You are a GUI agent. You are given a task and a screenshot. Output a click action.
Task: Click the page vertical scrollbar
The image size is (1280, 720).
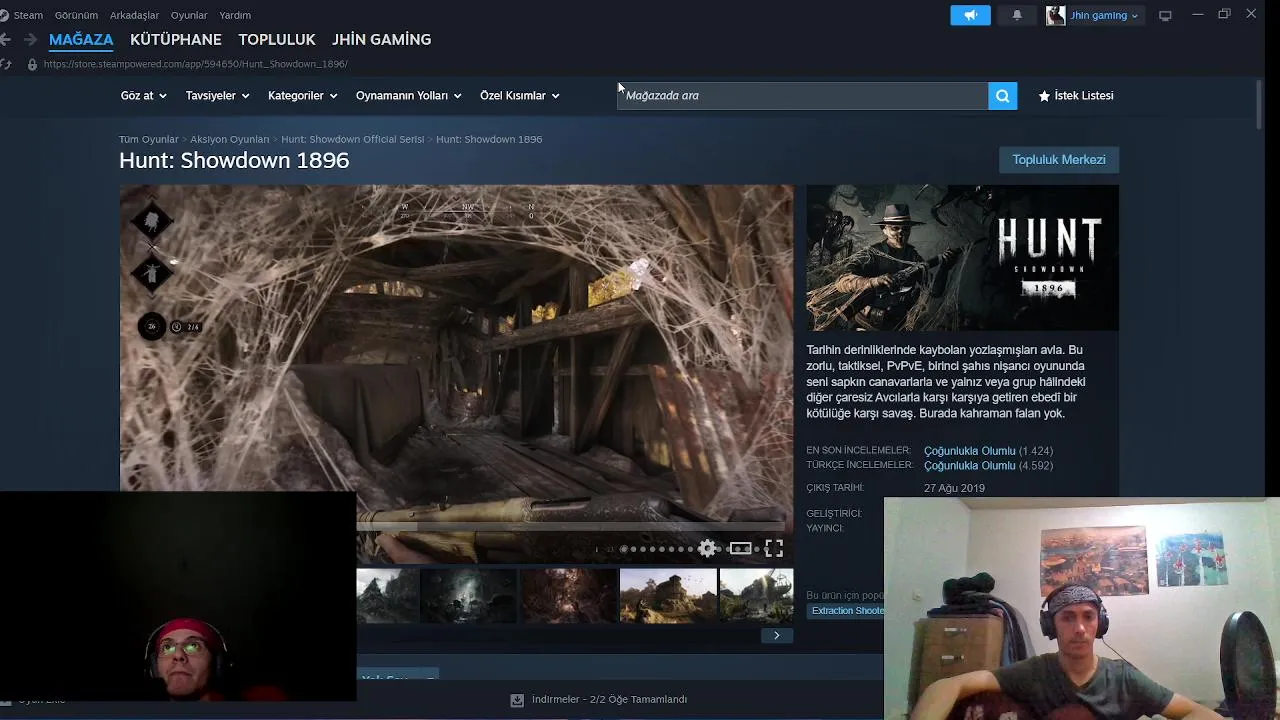(1260, 104)
